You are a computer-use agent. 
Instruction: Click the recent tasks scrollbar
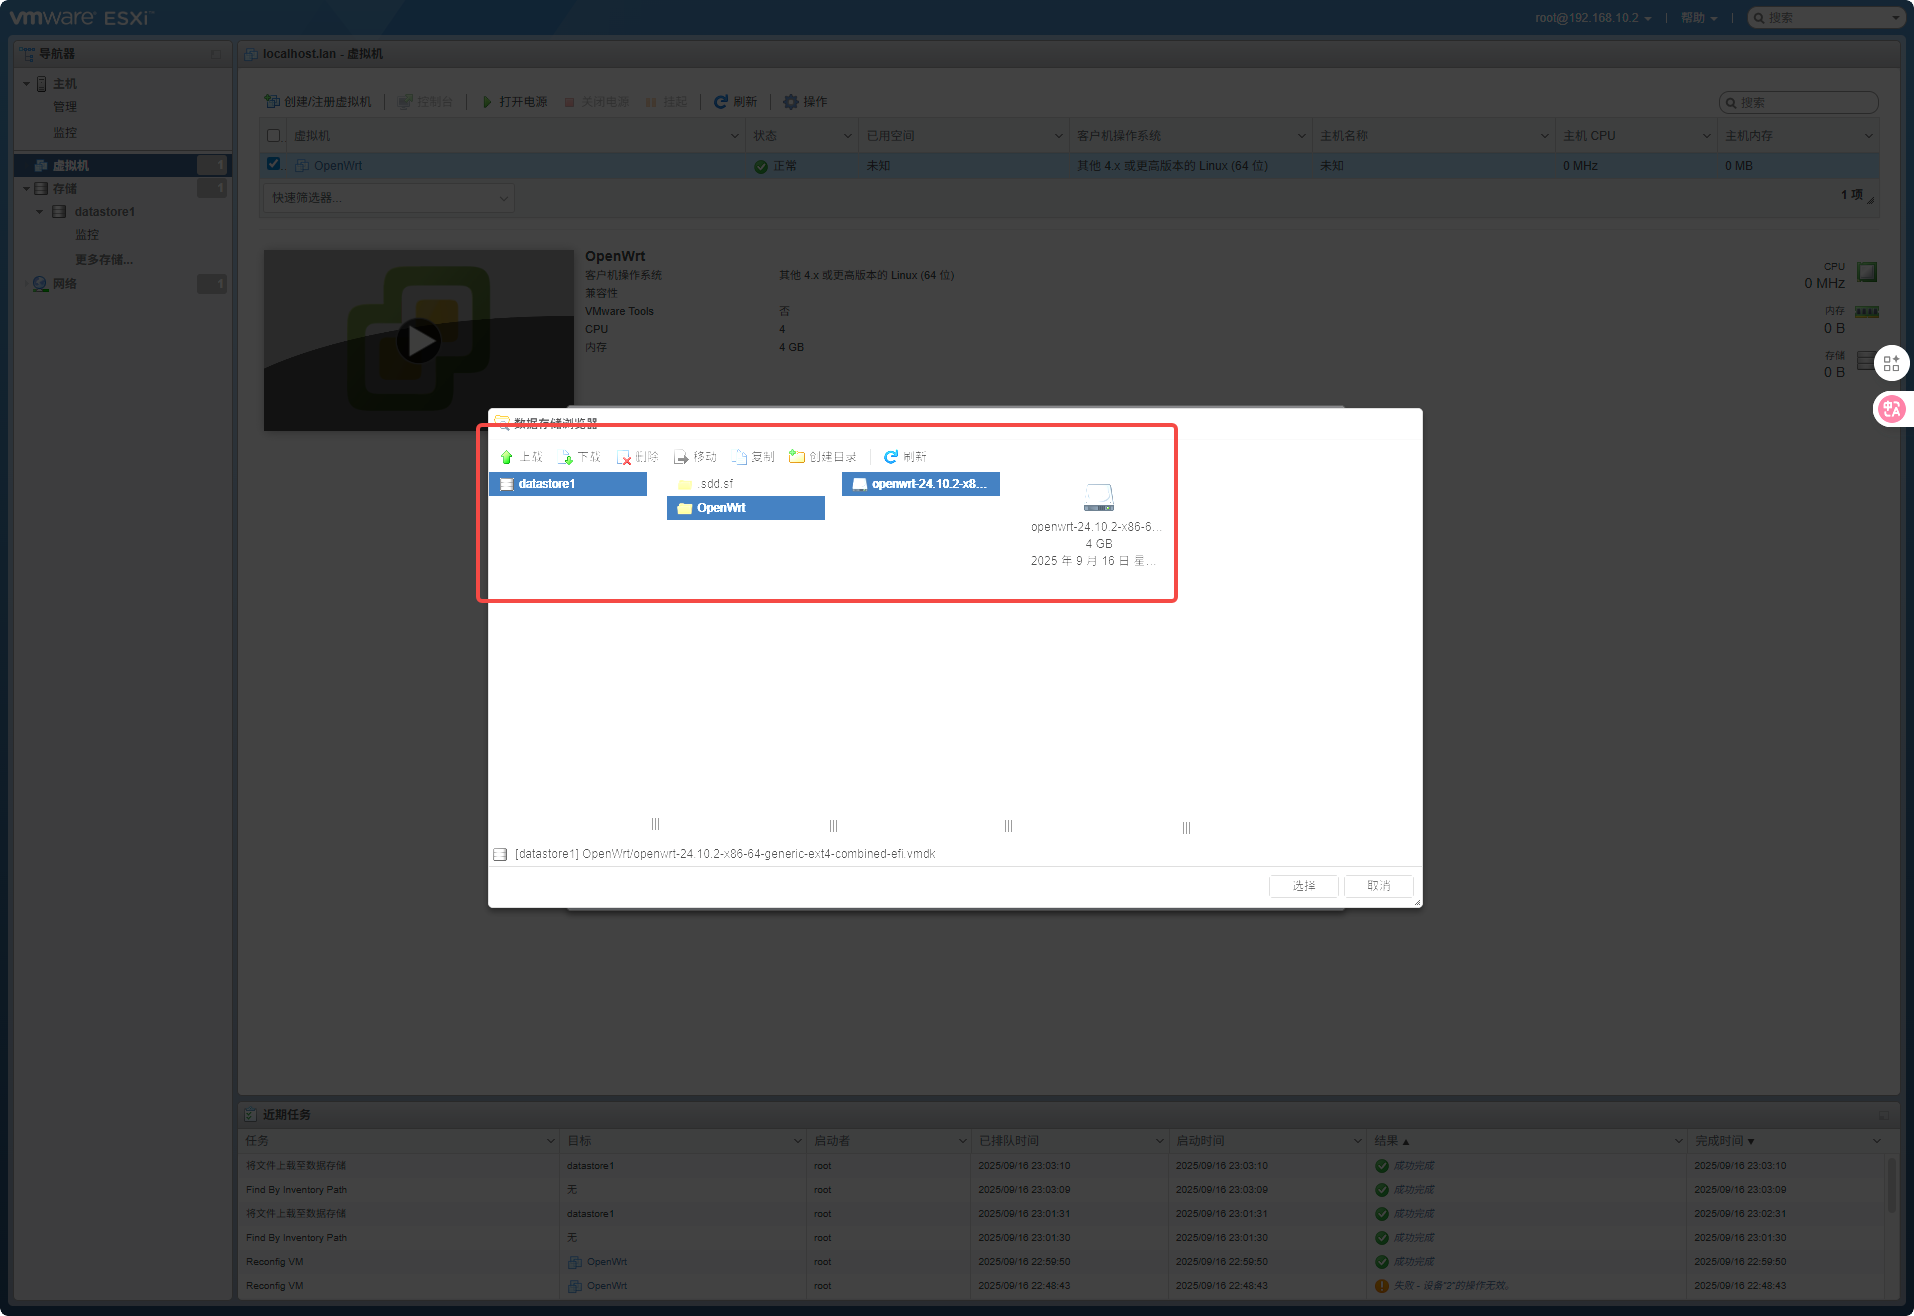coord(1891,1185)
